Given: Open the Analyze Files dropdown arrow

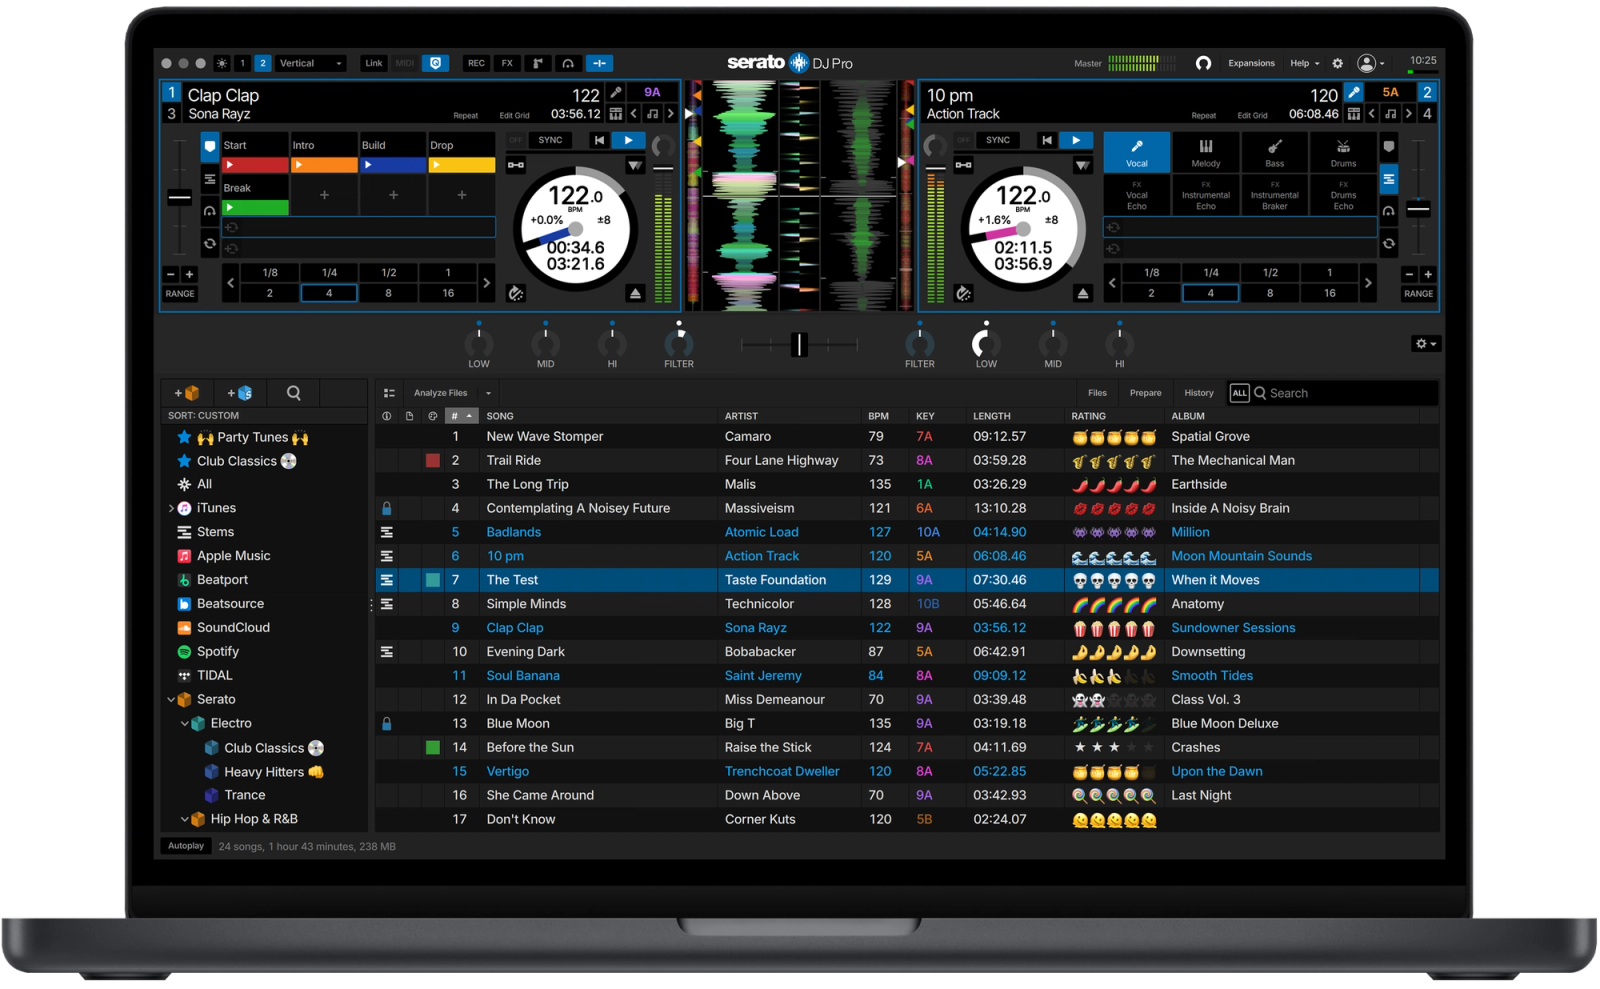Looking at the screenshot, I should pos(488,393).
